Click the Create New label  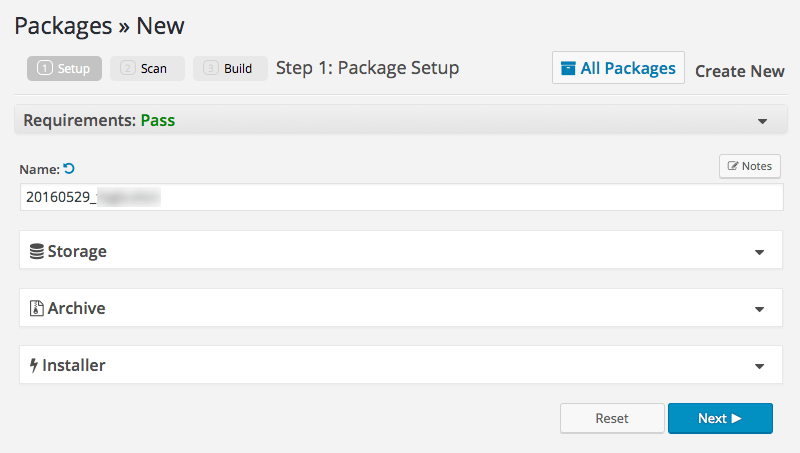(x=740, y=71)
